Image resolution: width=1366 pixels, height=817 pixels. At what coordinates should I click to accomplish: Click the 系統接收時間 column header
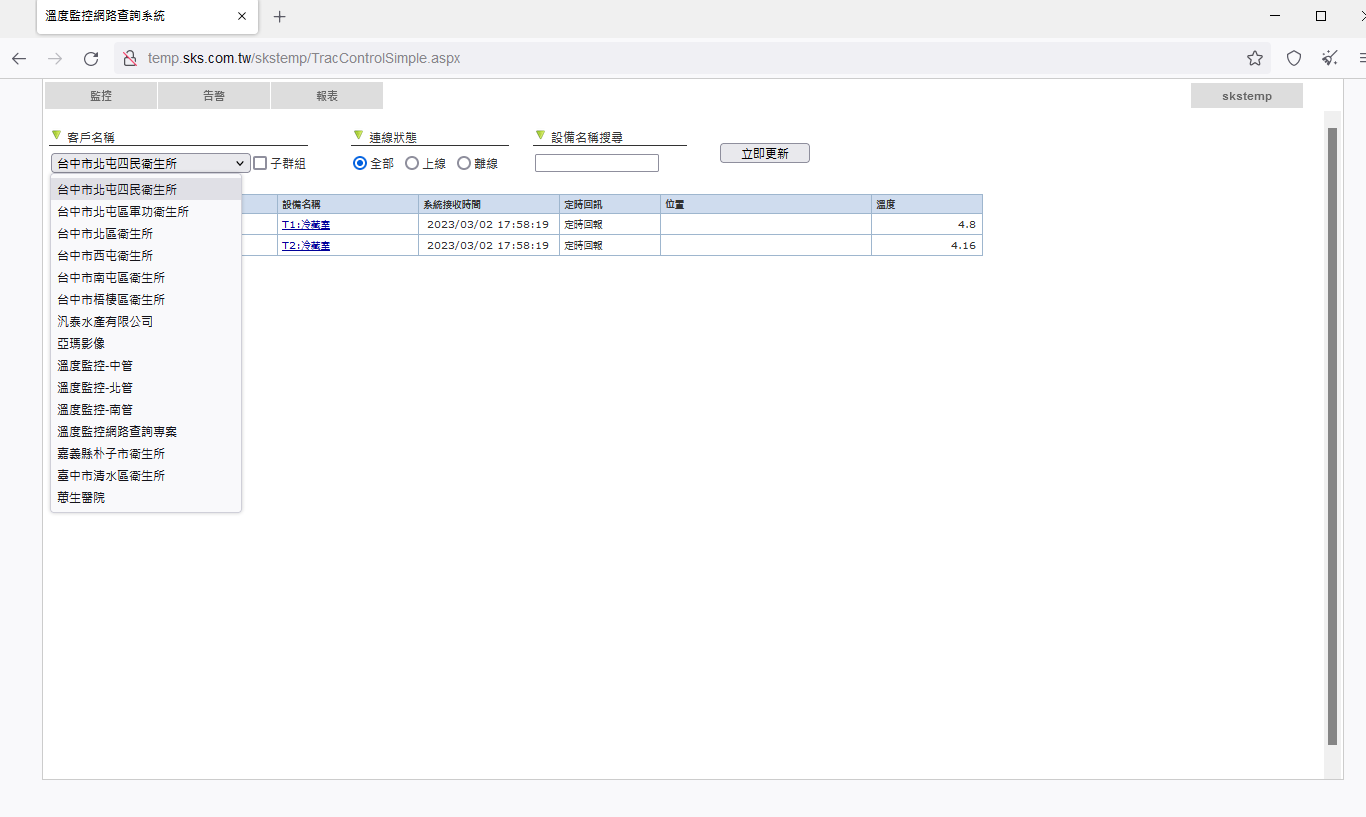[489, 204]
